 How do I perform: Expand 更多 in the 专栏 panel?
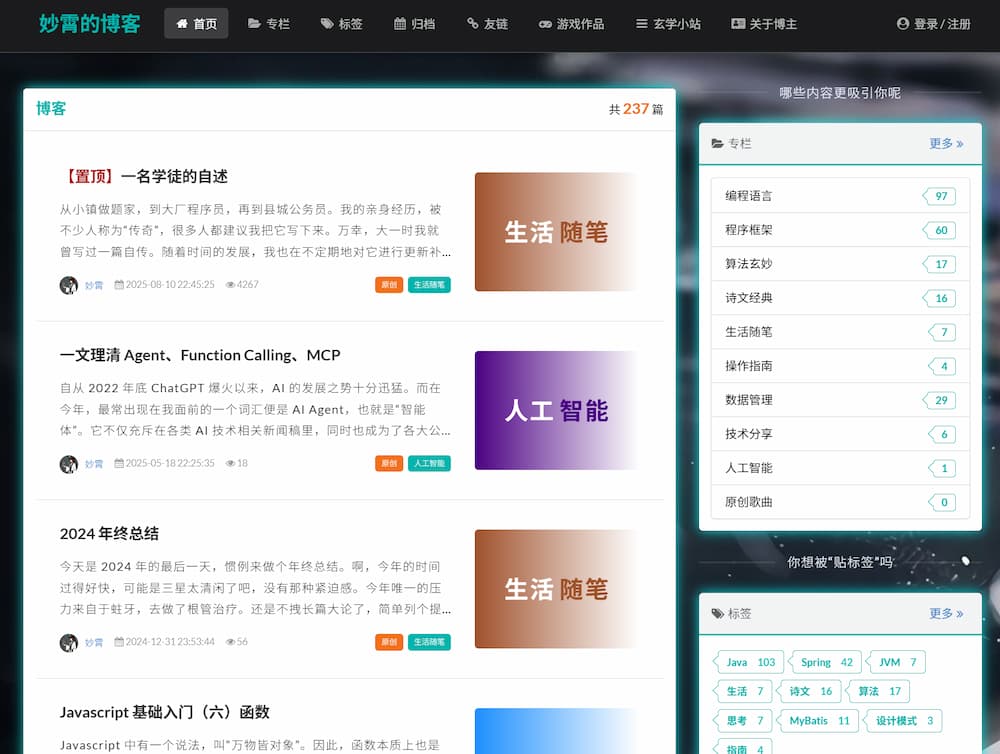(946, 143)
